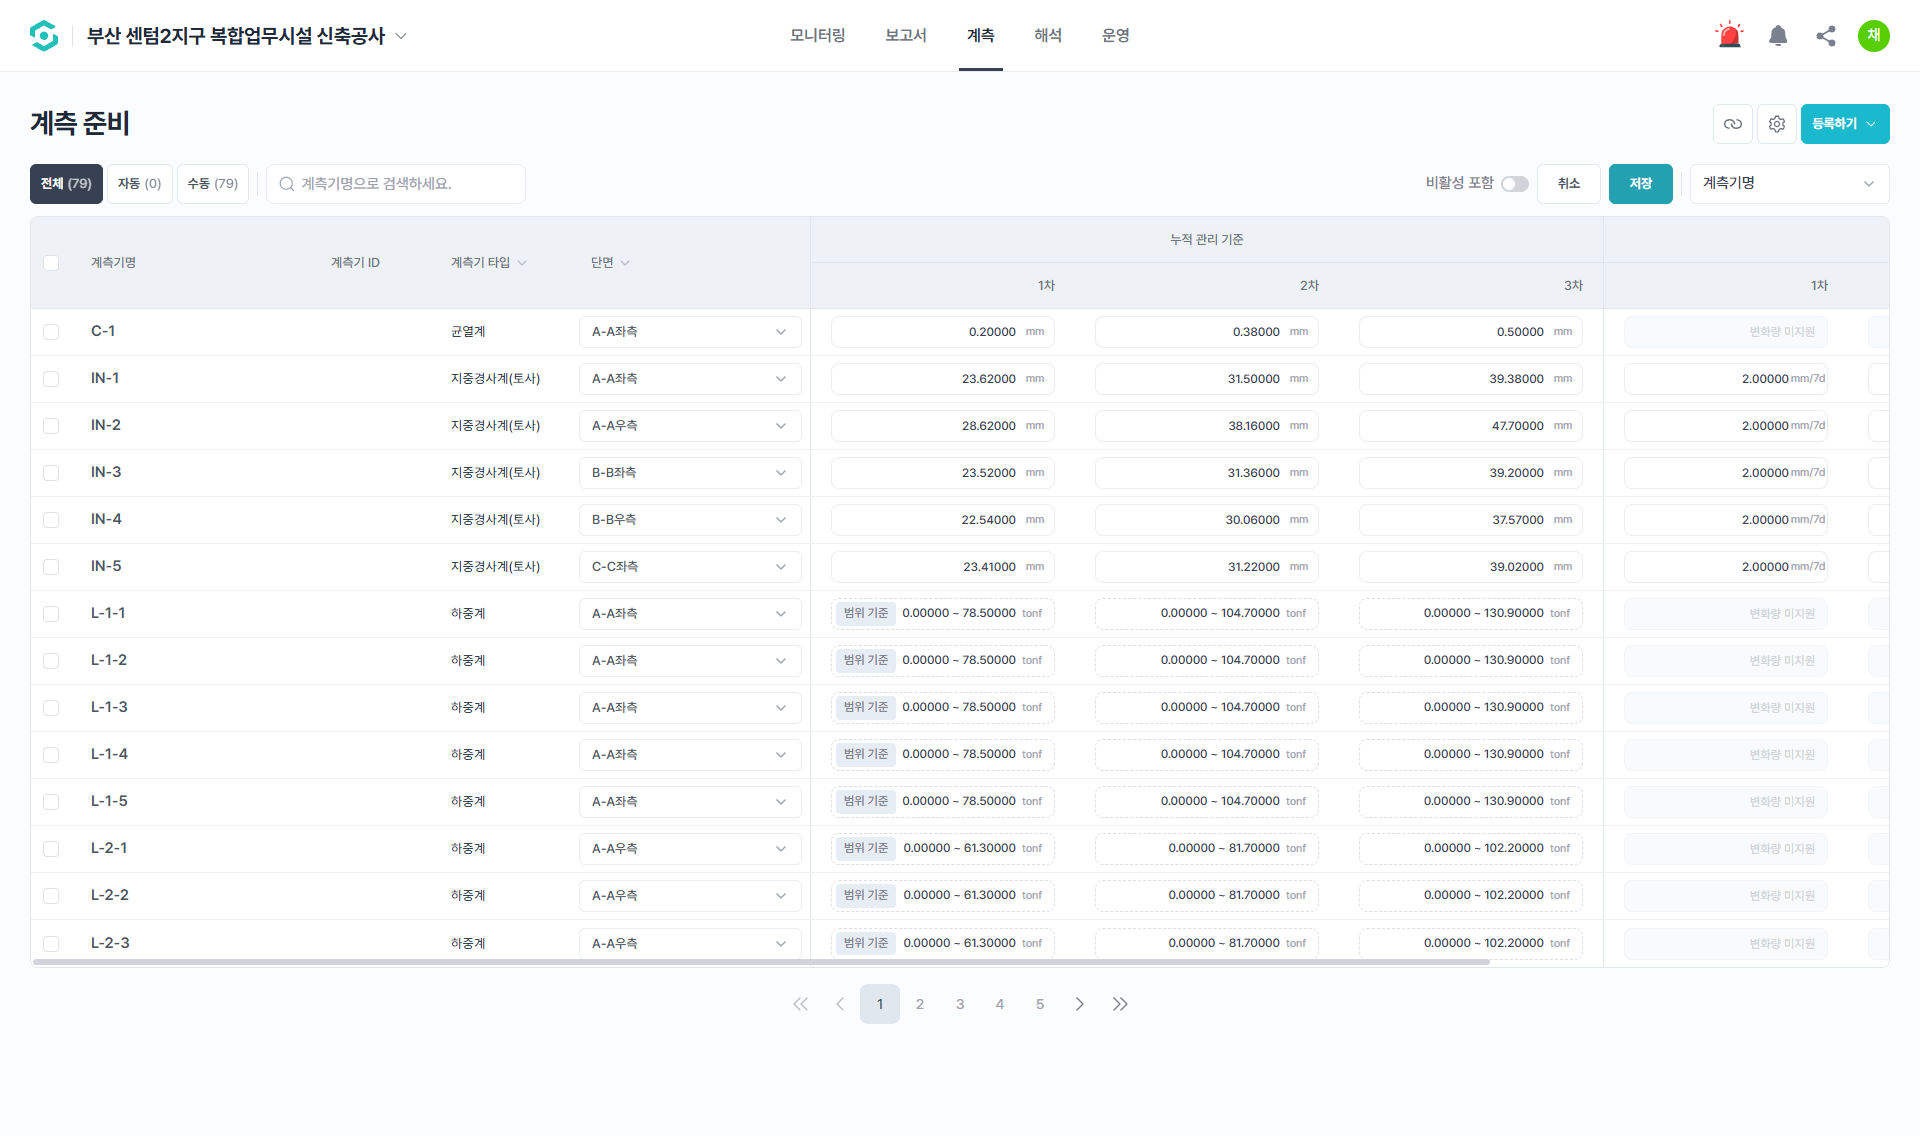The width and height of the screenshot is (1920, 1136).
Task: Go to last page double-arrow
Action: (x=1120, y=1004)
